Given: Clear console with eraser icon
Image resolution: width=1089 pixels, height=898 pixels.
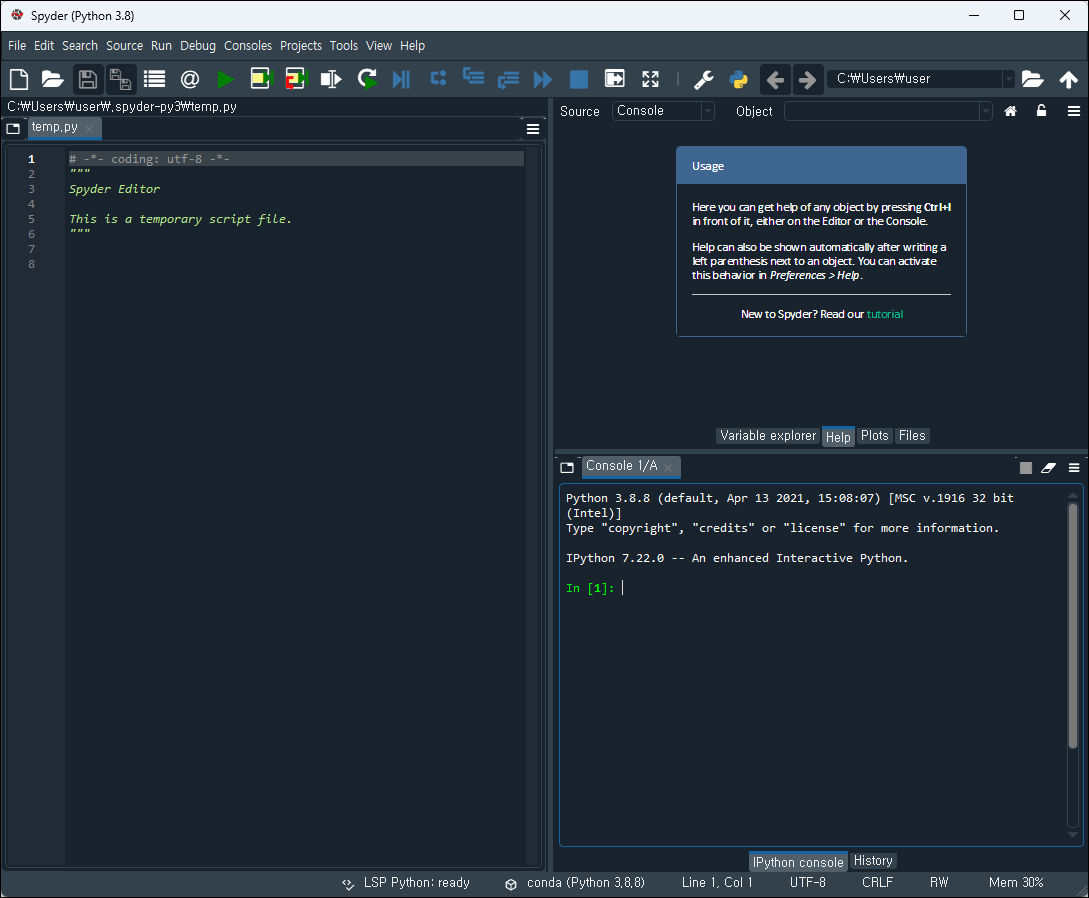Looking at the screenshot, I should (x=1048, y=468).
